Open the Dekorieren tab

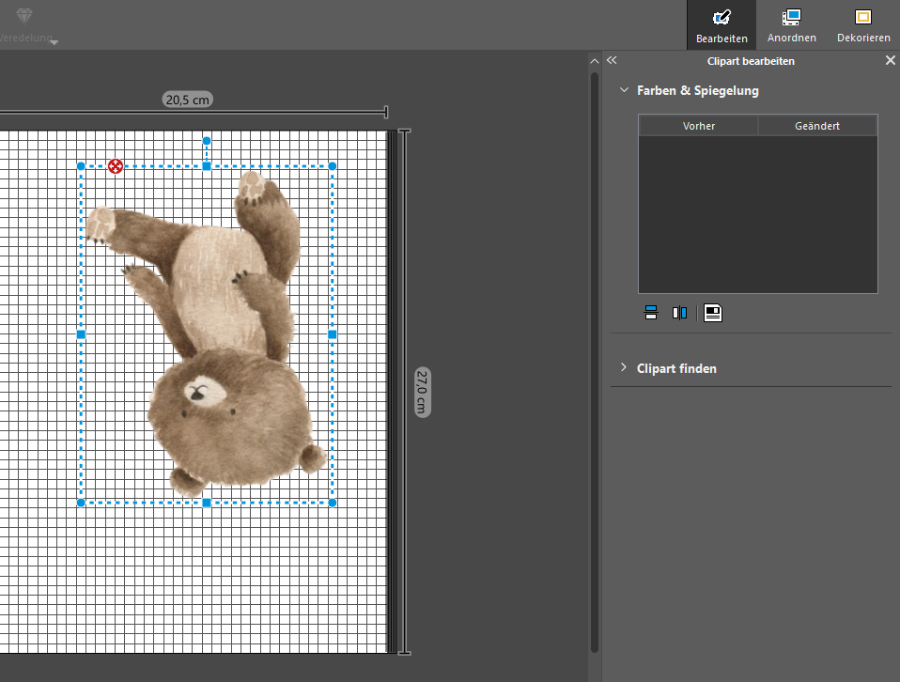pyautogui.click(x=863, y=26)
